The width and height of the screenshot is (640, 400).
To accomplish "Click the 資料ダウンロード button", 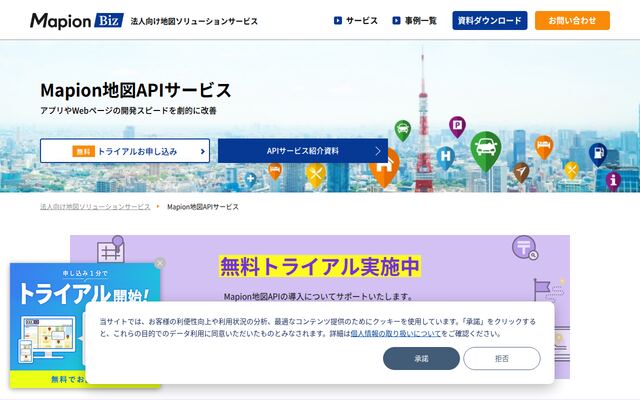I will click(x=489, y=20).
